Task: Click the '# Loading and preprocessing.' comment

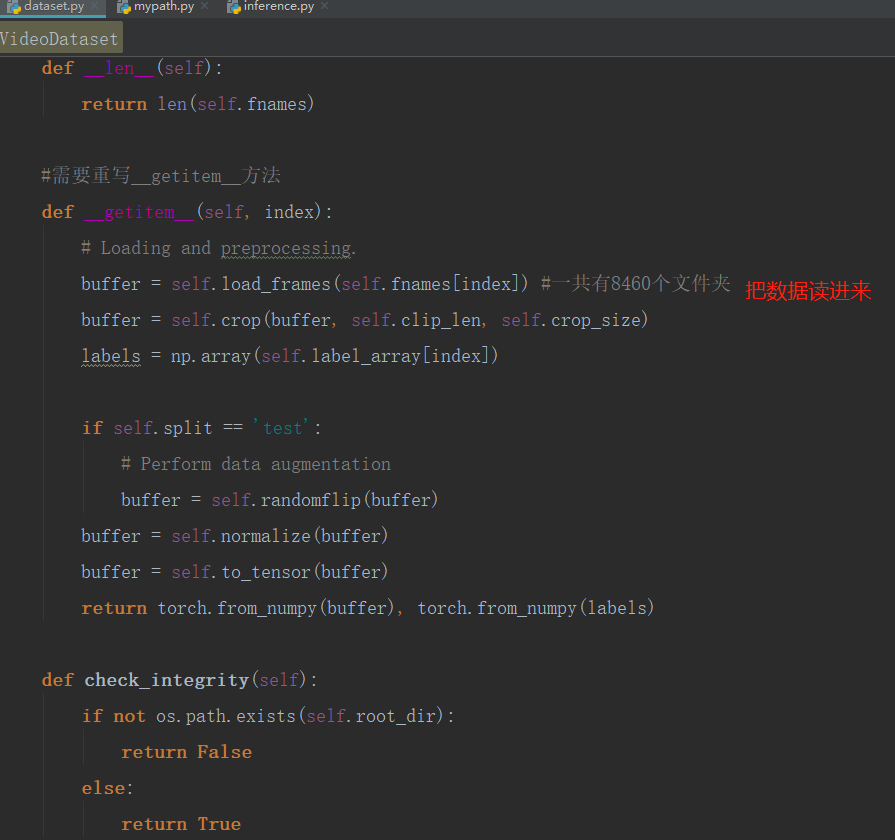Action: click(x=219, y=248)
